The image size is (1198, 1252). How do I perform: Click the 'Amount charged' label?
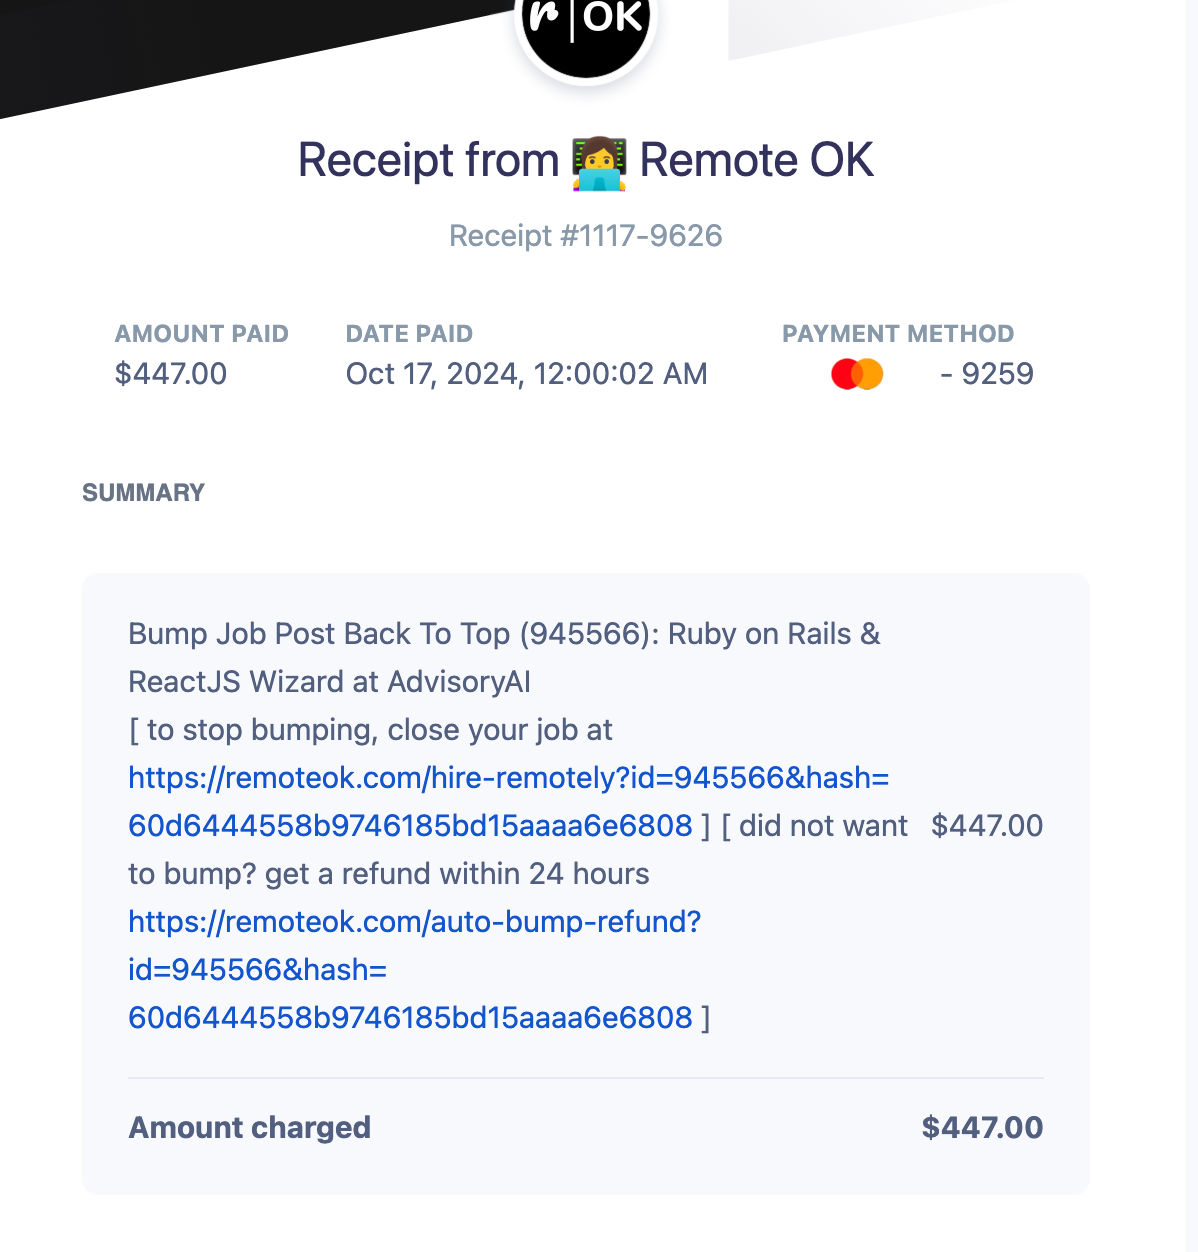coord(250,1128)
